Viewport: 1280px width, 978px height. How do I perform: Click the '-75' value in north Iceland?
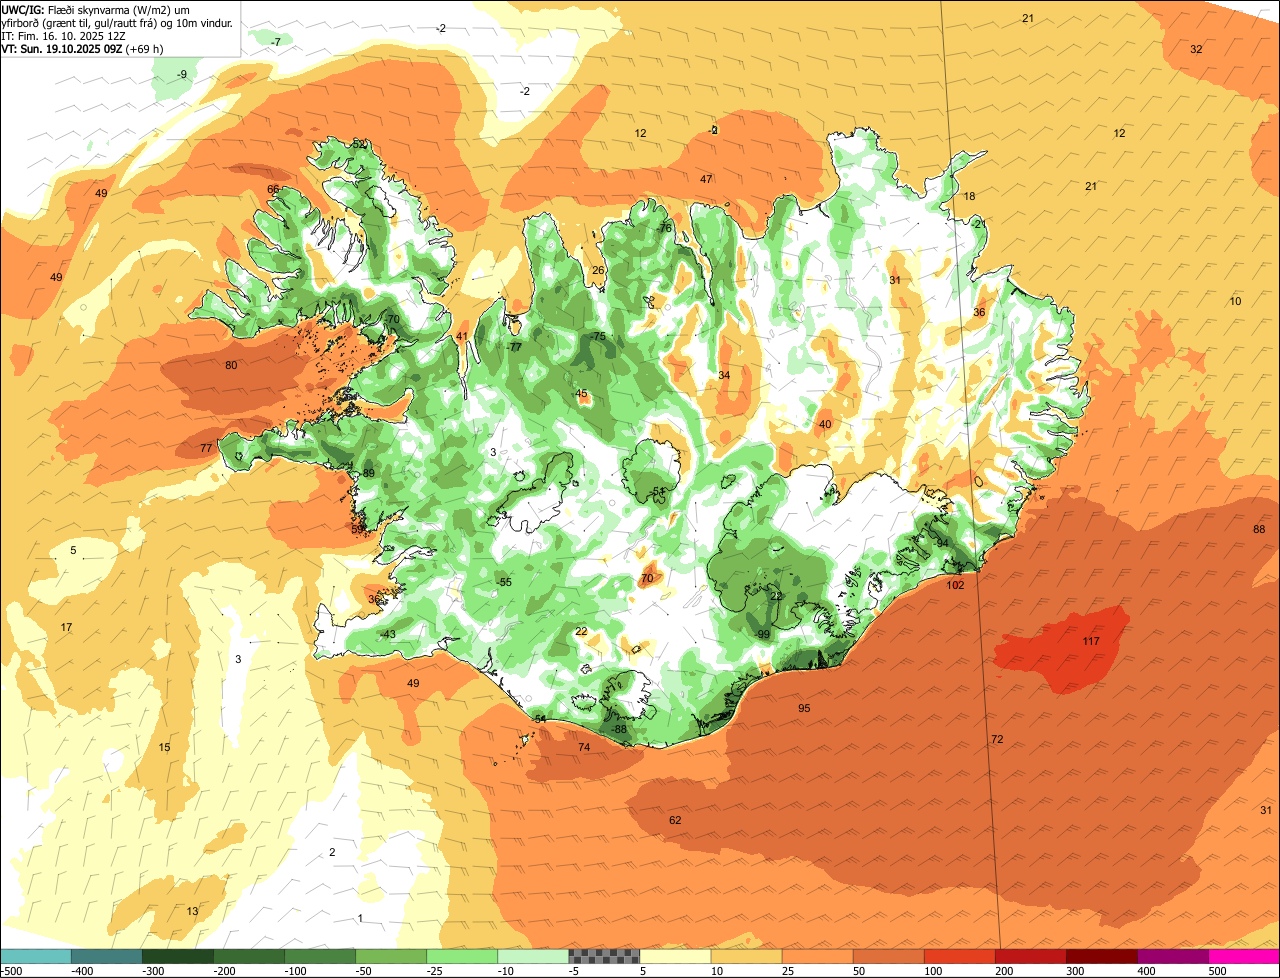coord(598,336)
